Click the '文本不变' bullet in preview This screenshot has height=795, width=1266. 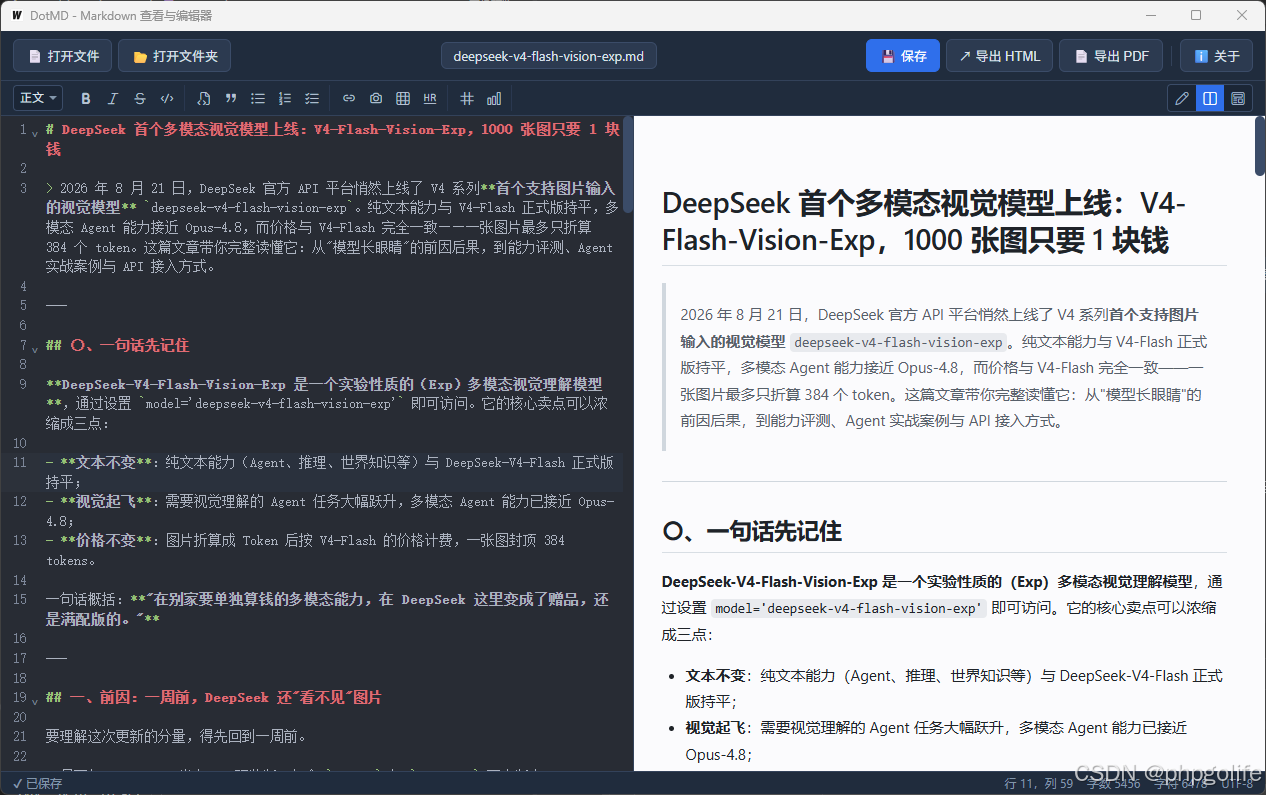(954, 689)
